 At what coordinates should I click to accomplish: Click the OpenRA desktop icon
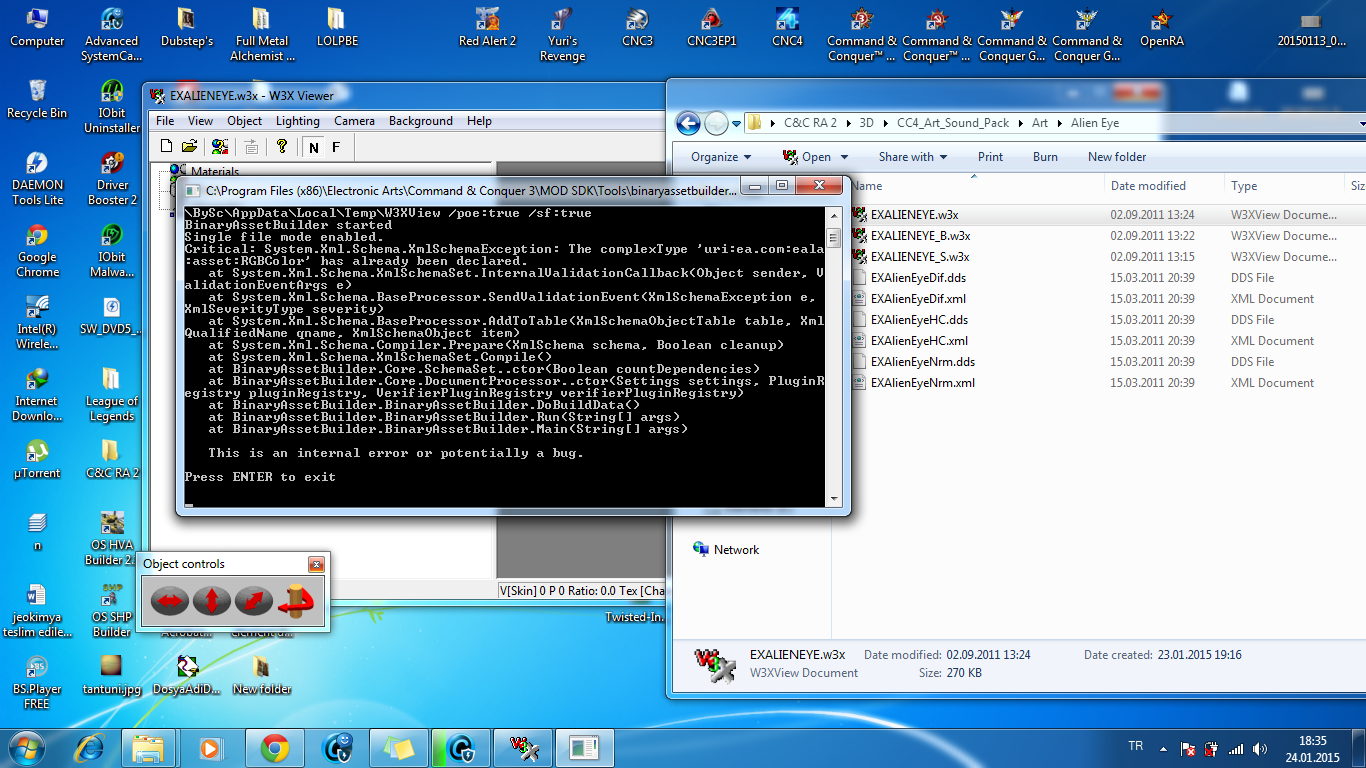1162,27
